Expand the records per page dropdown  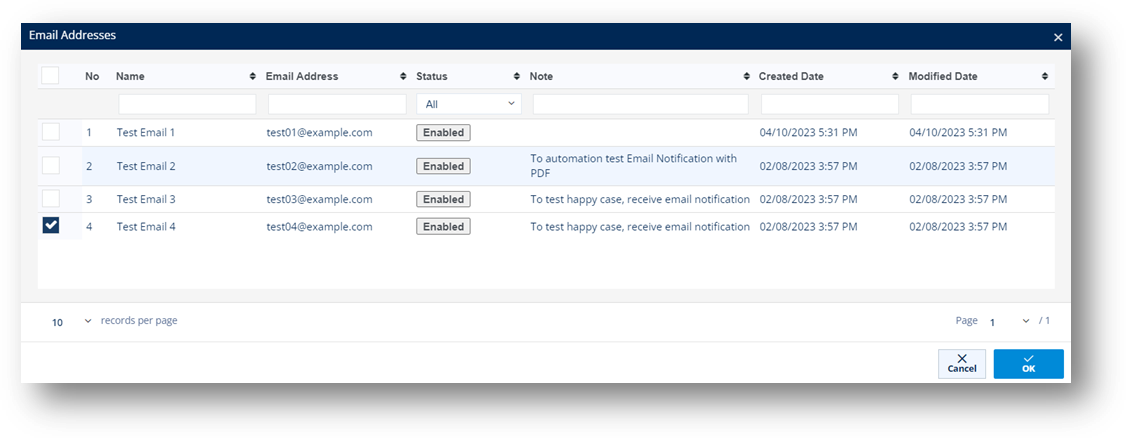72,322
